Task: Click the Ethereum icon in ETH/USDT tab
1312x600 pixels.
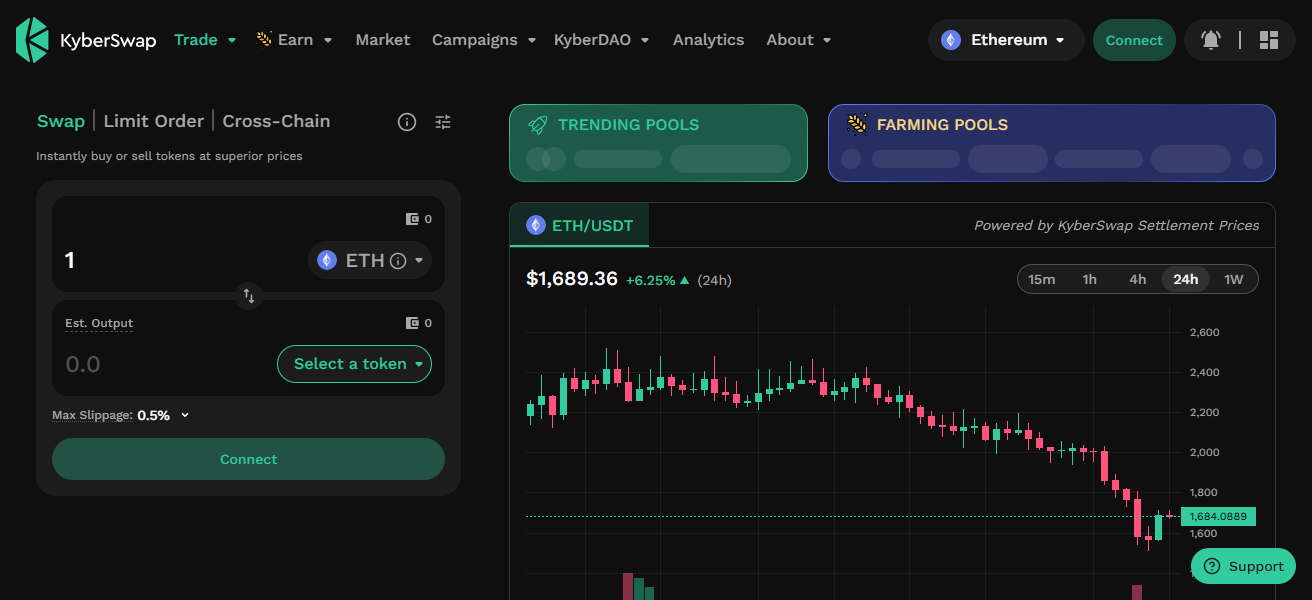Action: click(536, 225)
